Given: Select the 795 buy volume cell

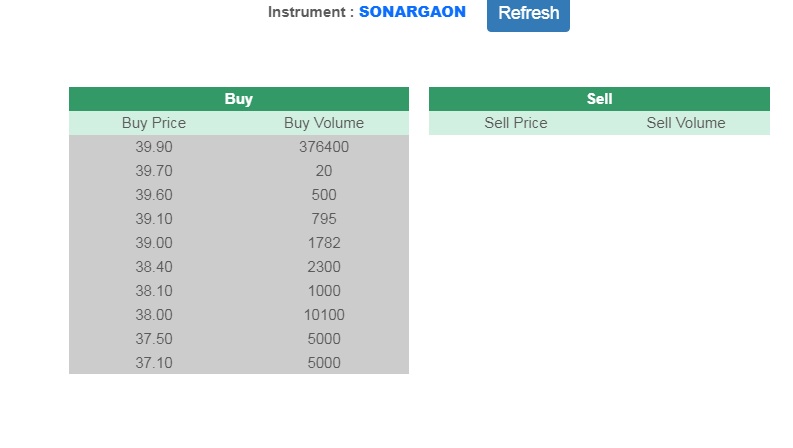Looking at the screenshot, I should pyautogui.click(x=324, y=219).
